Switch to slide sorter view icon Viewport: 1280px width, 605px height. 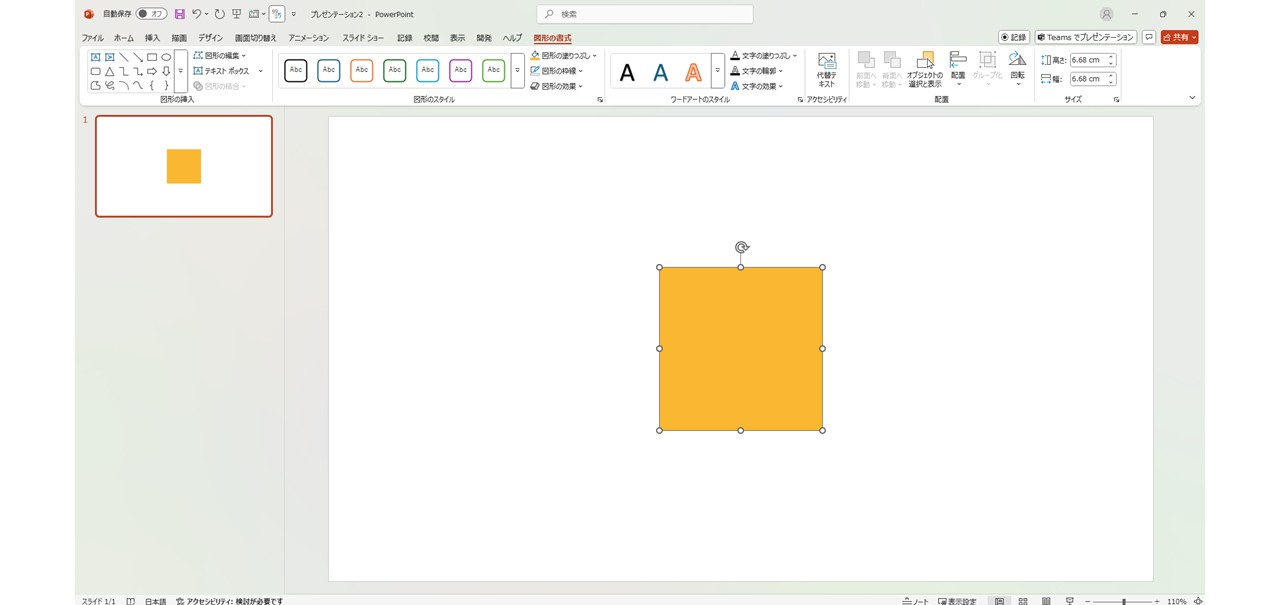[x=1022, y=600]
